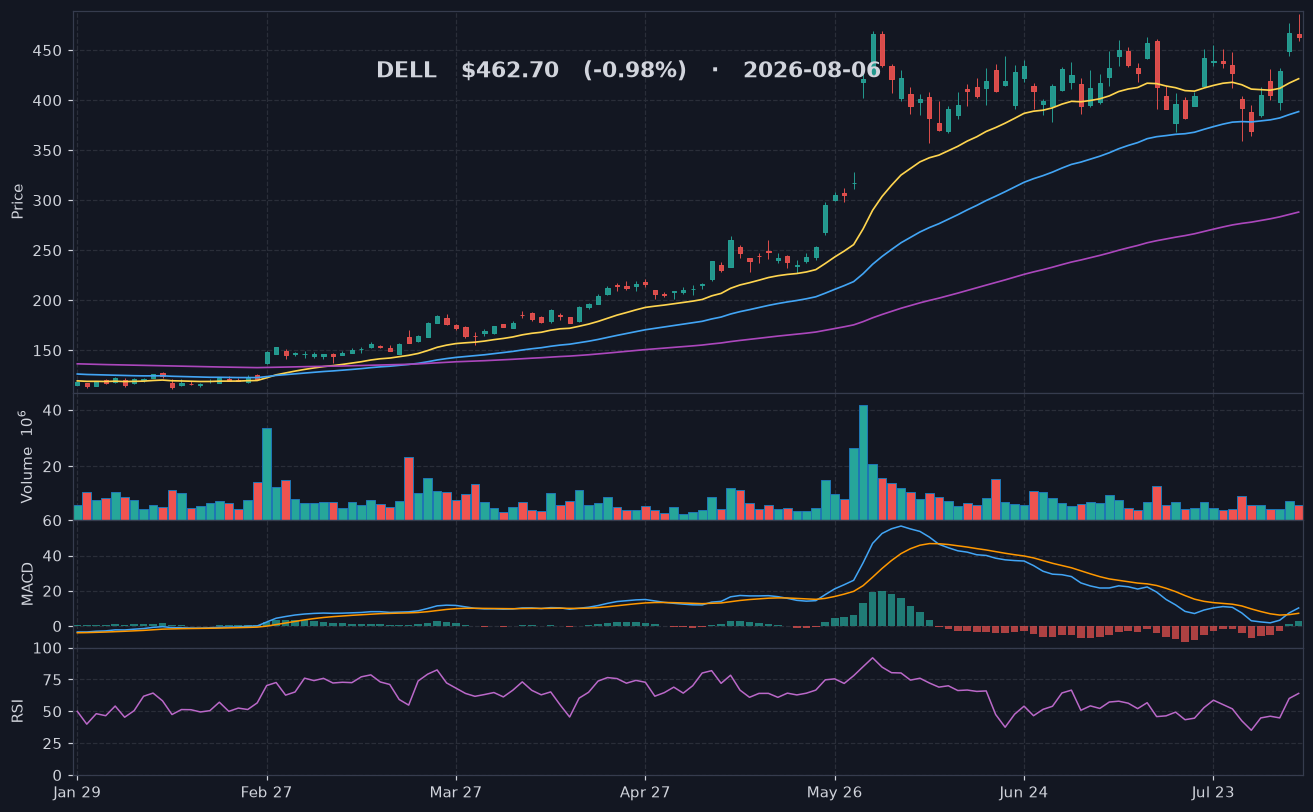Click the 200 price axis tick
Viewport: 1313px width, 812px height.
coord(49,301)
